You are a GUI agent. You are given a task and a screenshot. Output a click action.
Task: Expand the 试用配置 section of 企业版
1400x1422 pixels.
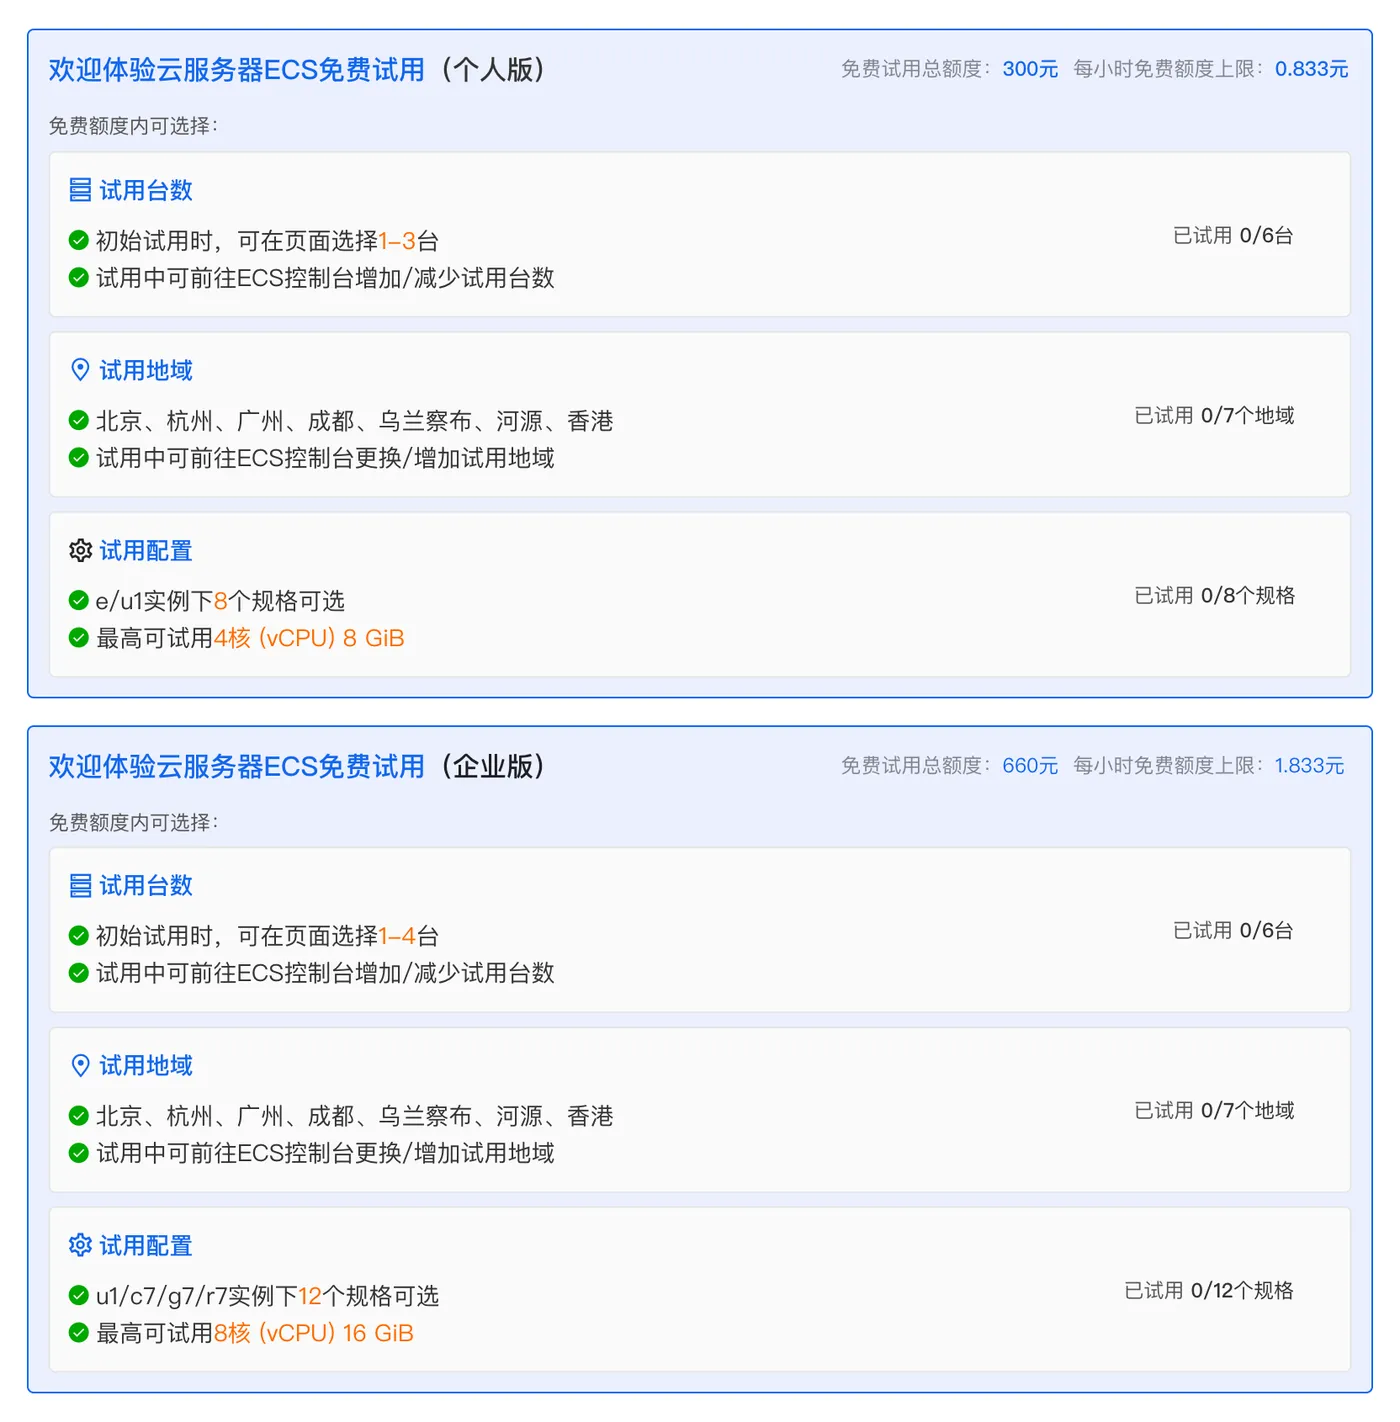point(145,1245)
